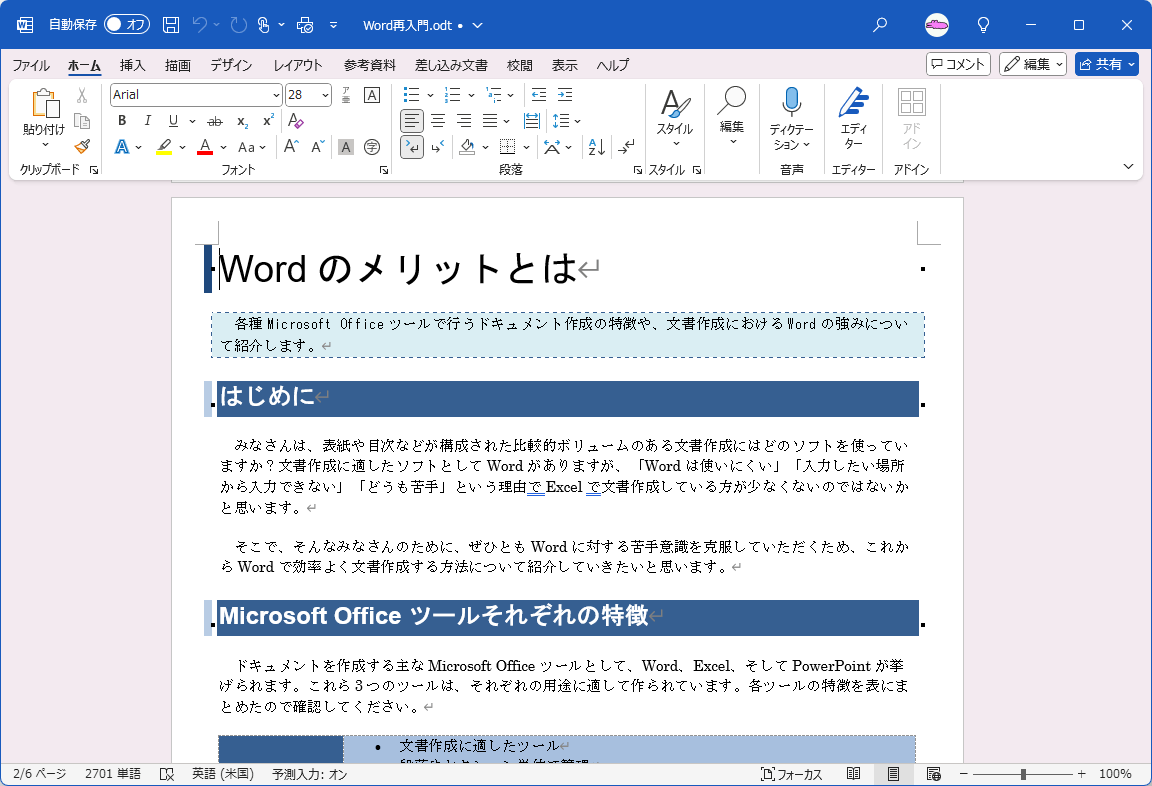Open the phonetic guide (ruby) tool
Viewport: 1152px width, 786px height.
click(345, 95)
